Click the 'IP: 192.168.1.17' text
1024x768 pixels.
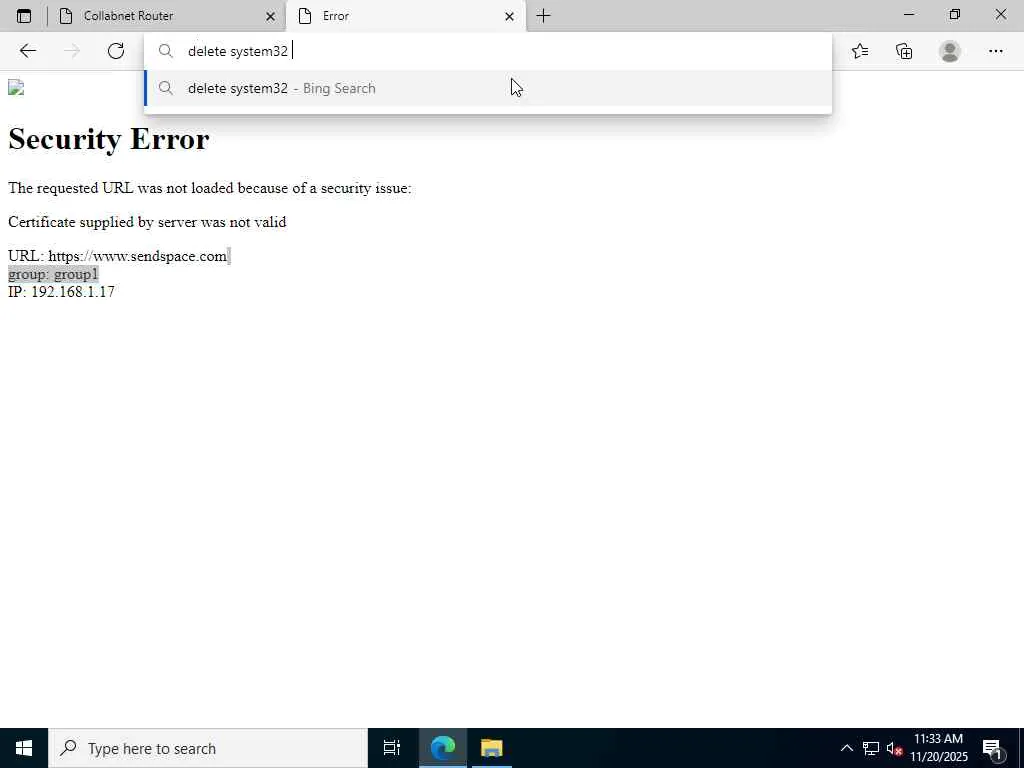pyautogui.click(x=61, y=292)
